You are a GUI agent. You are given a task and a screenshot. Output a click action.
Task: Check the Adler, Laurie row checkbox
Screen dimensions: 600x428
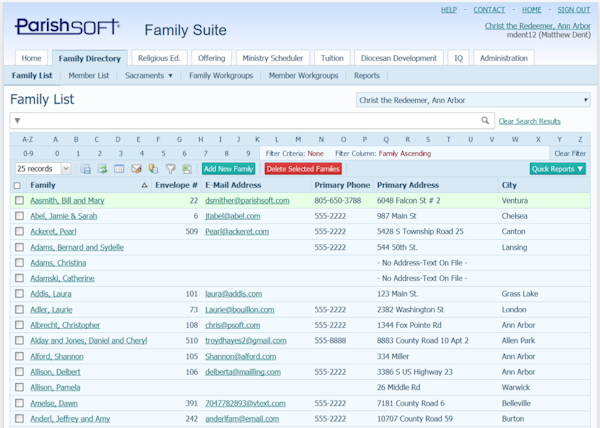(x=19, y=309)
